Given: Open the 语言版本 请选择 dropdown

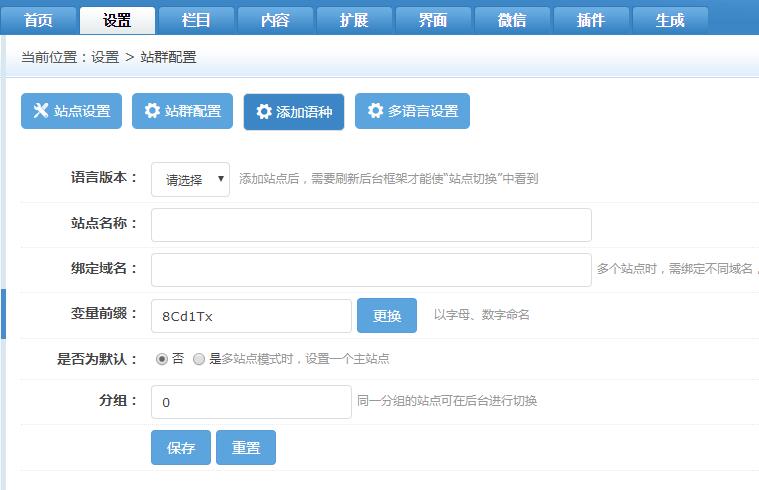Looking at the screenshot, I should click(x=190, y=180).
